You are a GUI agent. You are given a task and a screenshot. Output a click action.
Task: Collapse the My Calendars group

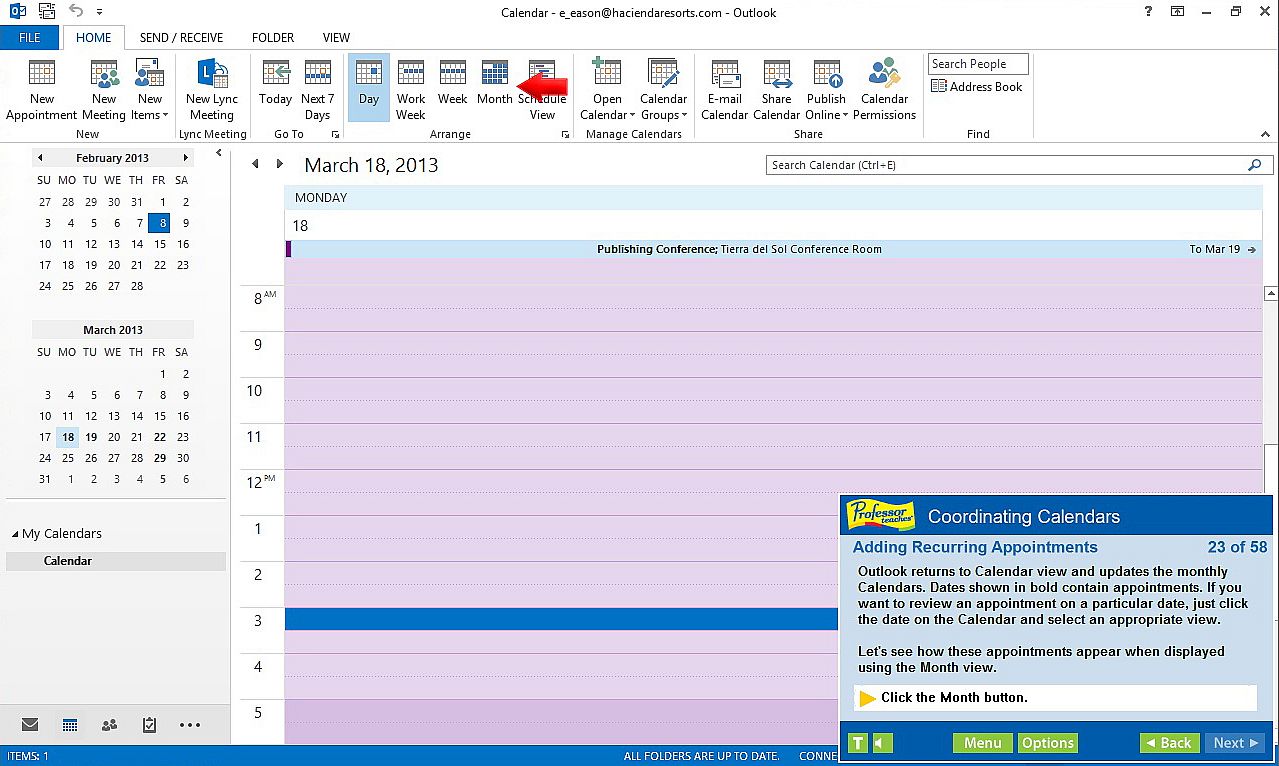(15, 534)
